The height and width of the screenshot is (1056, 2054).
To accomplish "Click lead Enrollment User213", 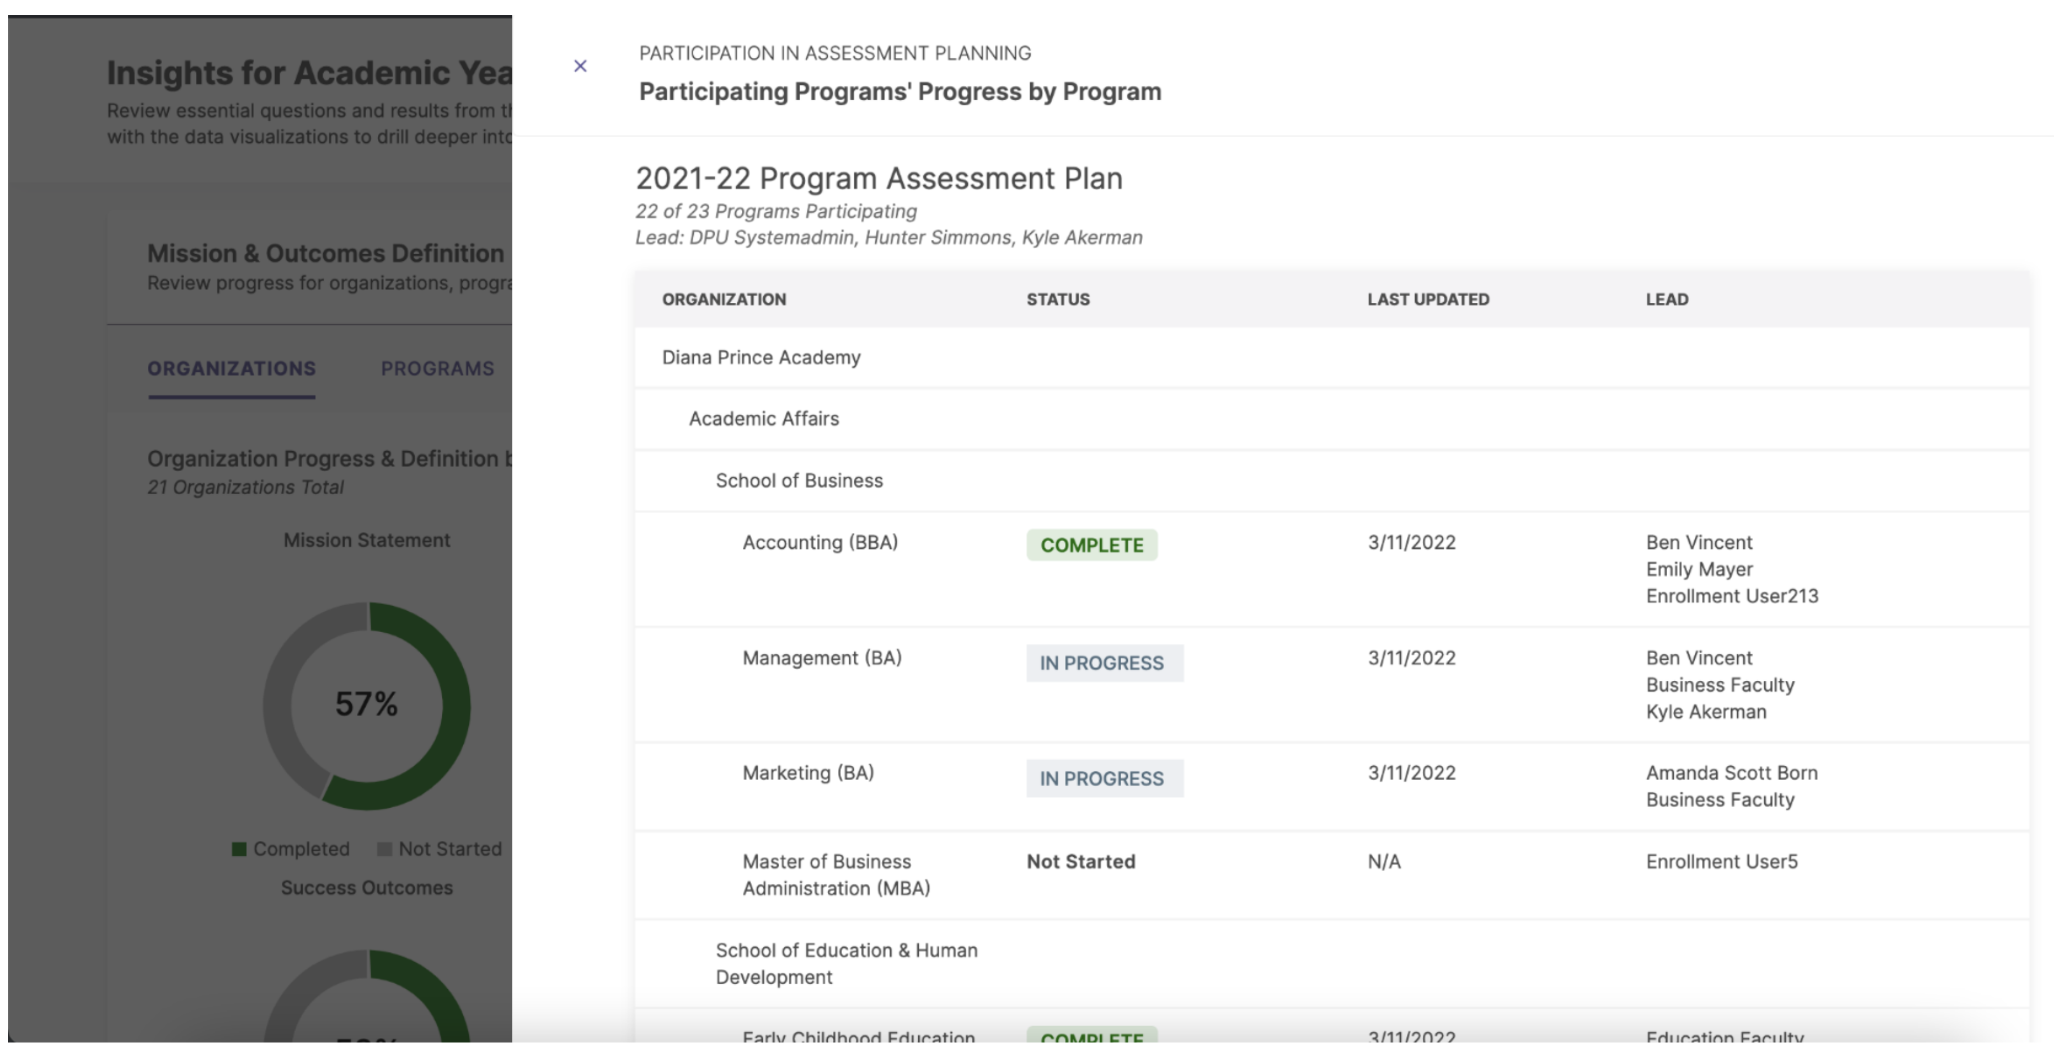I will click(1732, 596).
